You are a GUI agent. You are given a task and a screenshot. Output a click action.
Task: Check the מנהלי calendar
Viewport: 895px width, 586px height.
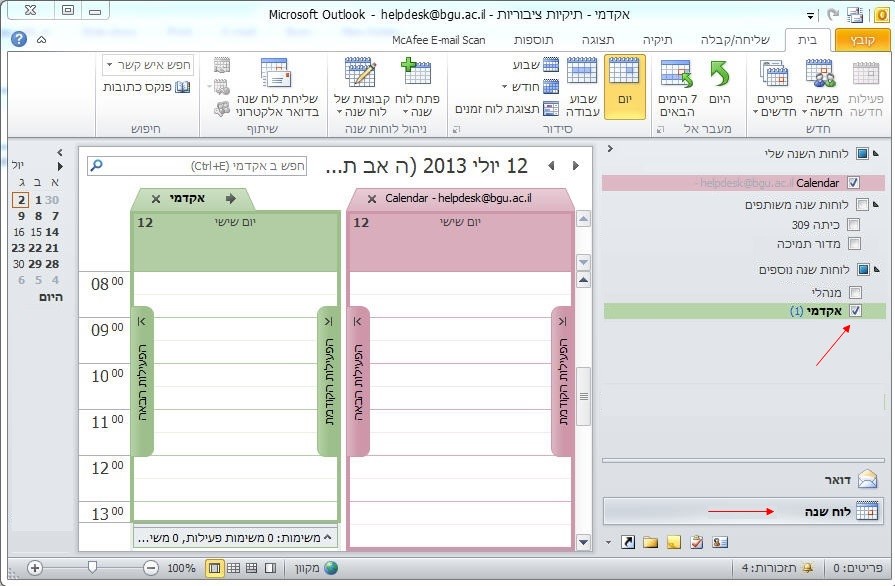click(x=855, y=293)
